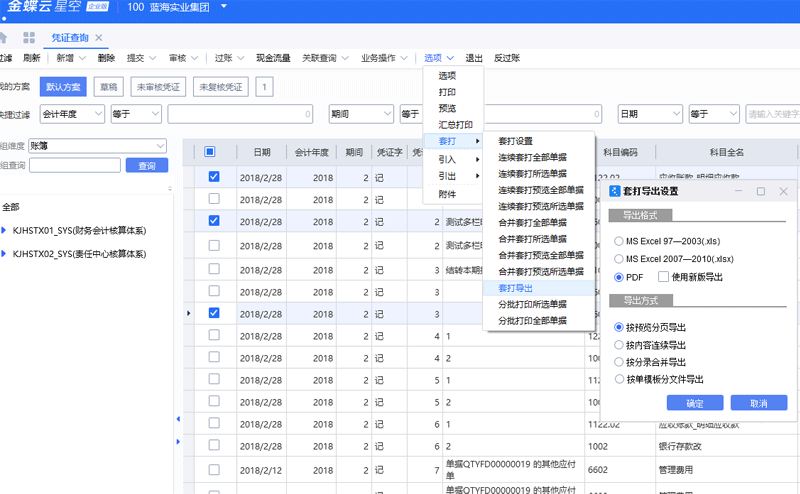Apply the 草稿 filter scheme
Image resolution: width=800 pixels, height=494 pixels.
109,87
